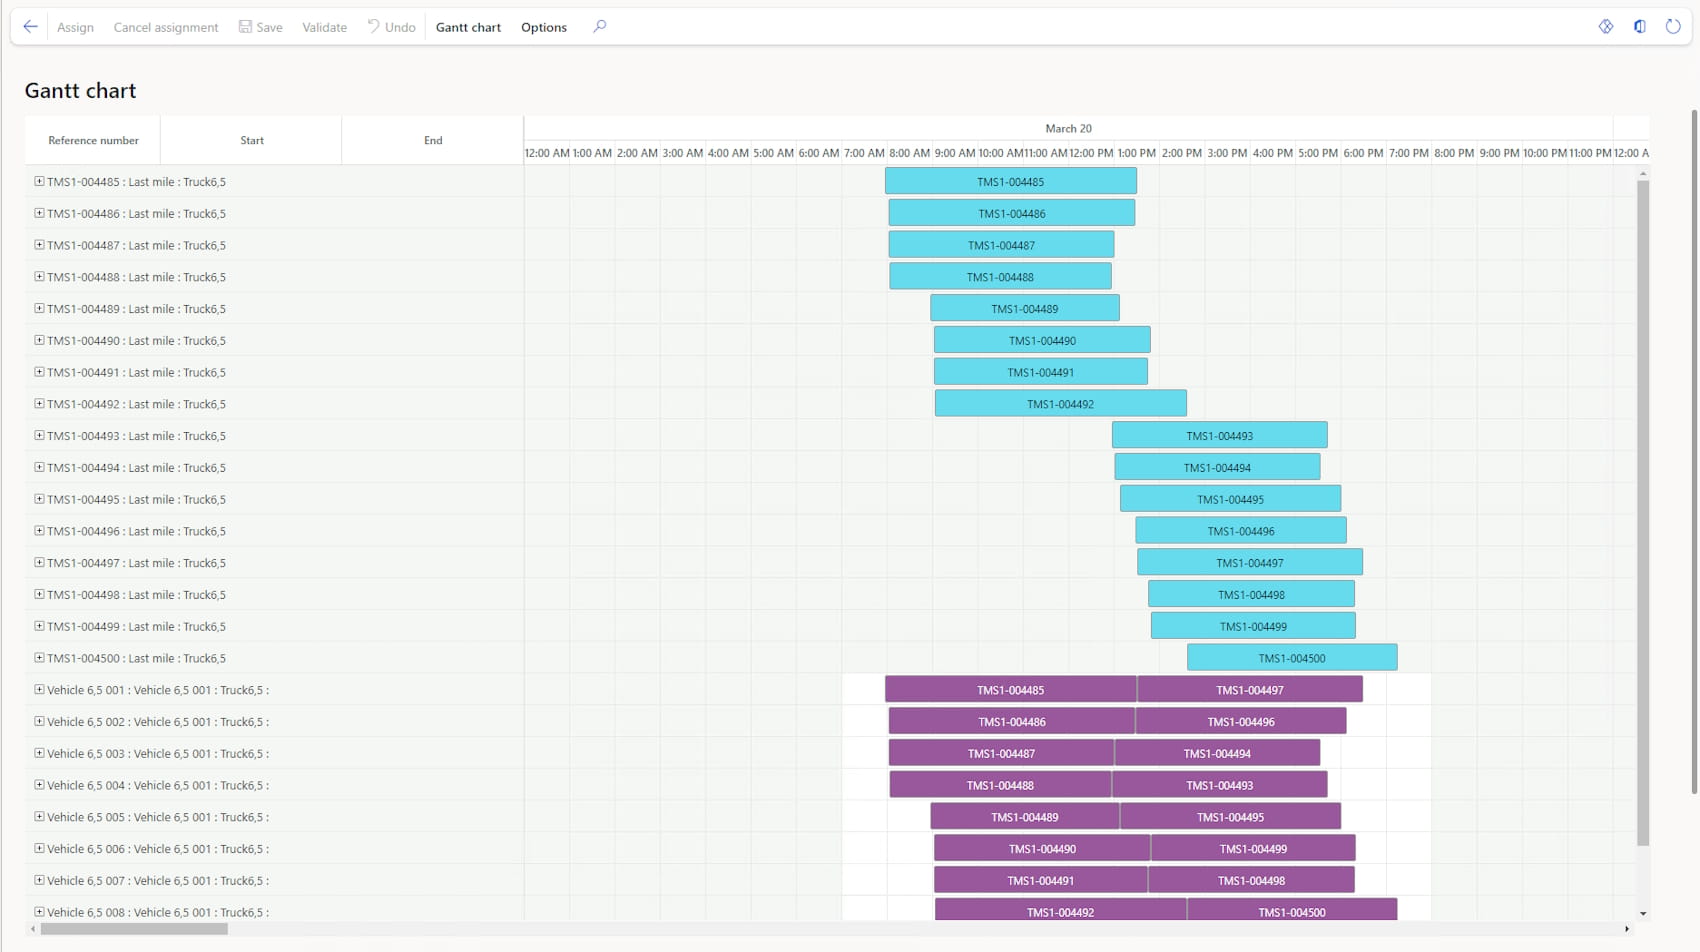The height and width of the screenshot is (952, 1700).
Task: Select the purple TMS1-004497 bar for Vehicle 001
Action: coord(1249,690)
